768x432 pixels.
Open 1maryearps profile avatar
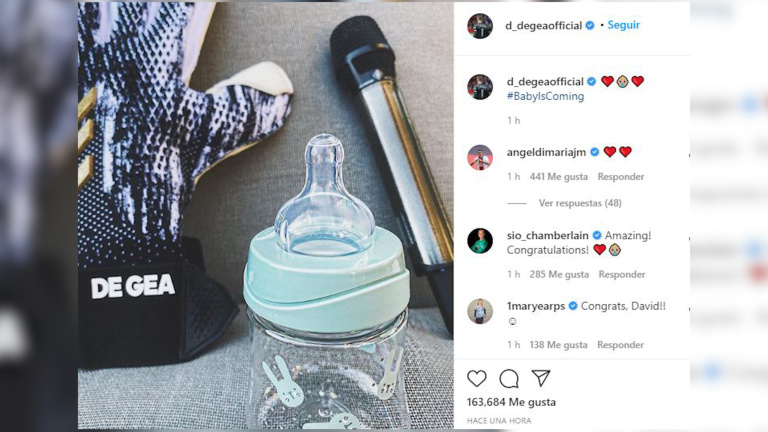pyautogui.click(x=480, y=311)
